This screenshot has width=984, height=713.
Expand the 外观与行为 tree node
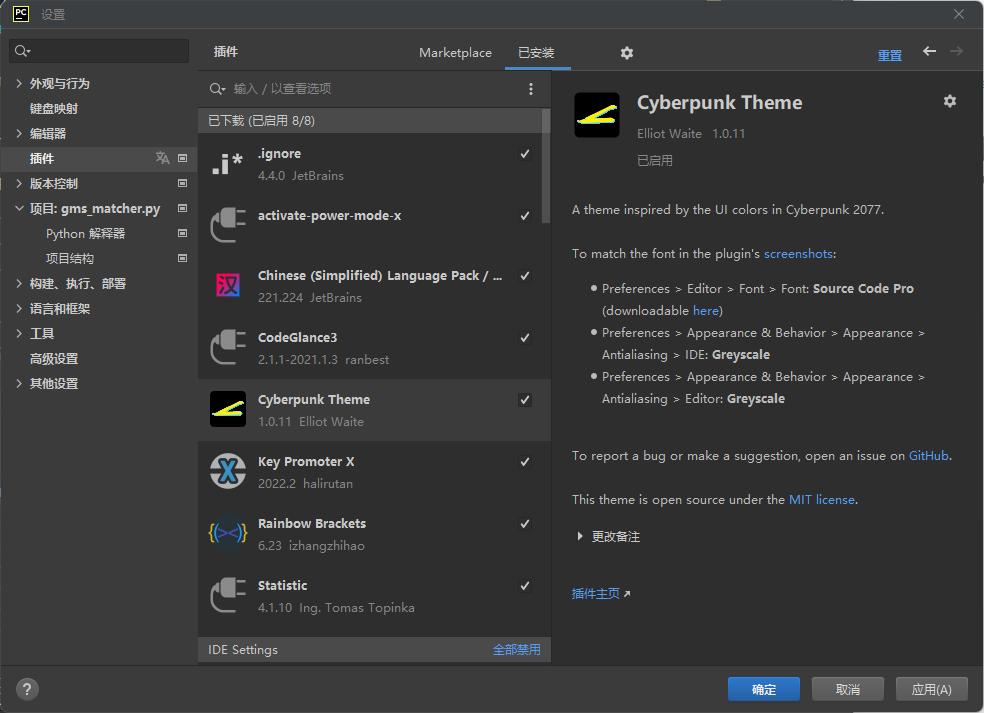[x=19, y=83]
